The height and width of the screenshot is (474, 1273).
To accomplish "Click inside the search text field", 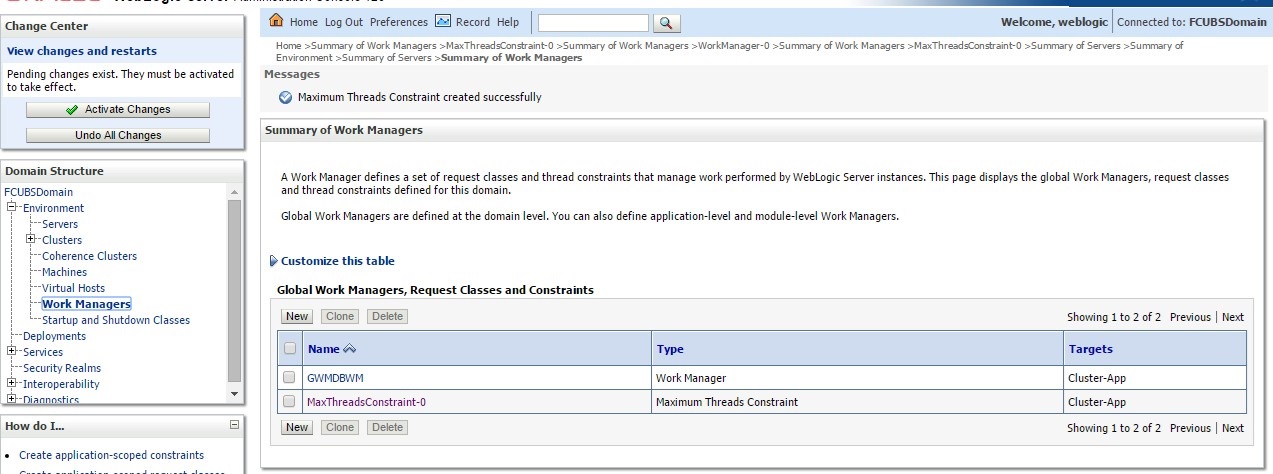I will click(x=593, y=22).
